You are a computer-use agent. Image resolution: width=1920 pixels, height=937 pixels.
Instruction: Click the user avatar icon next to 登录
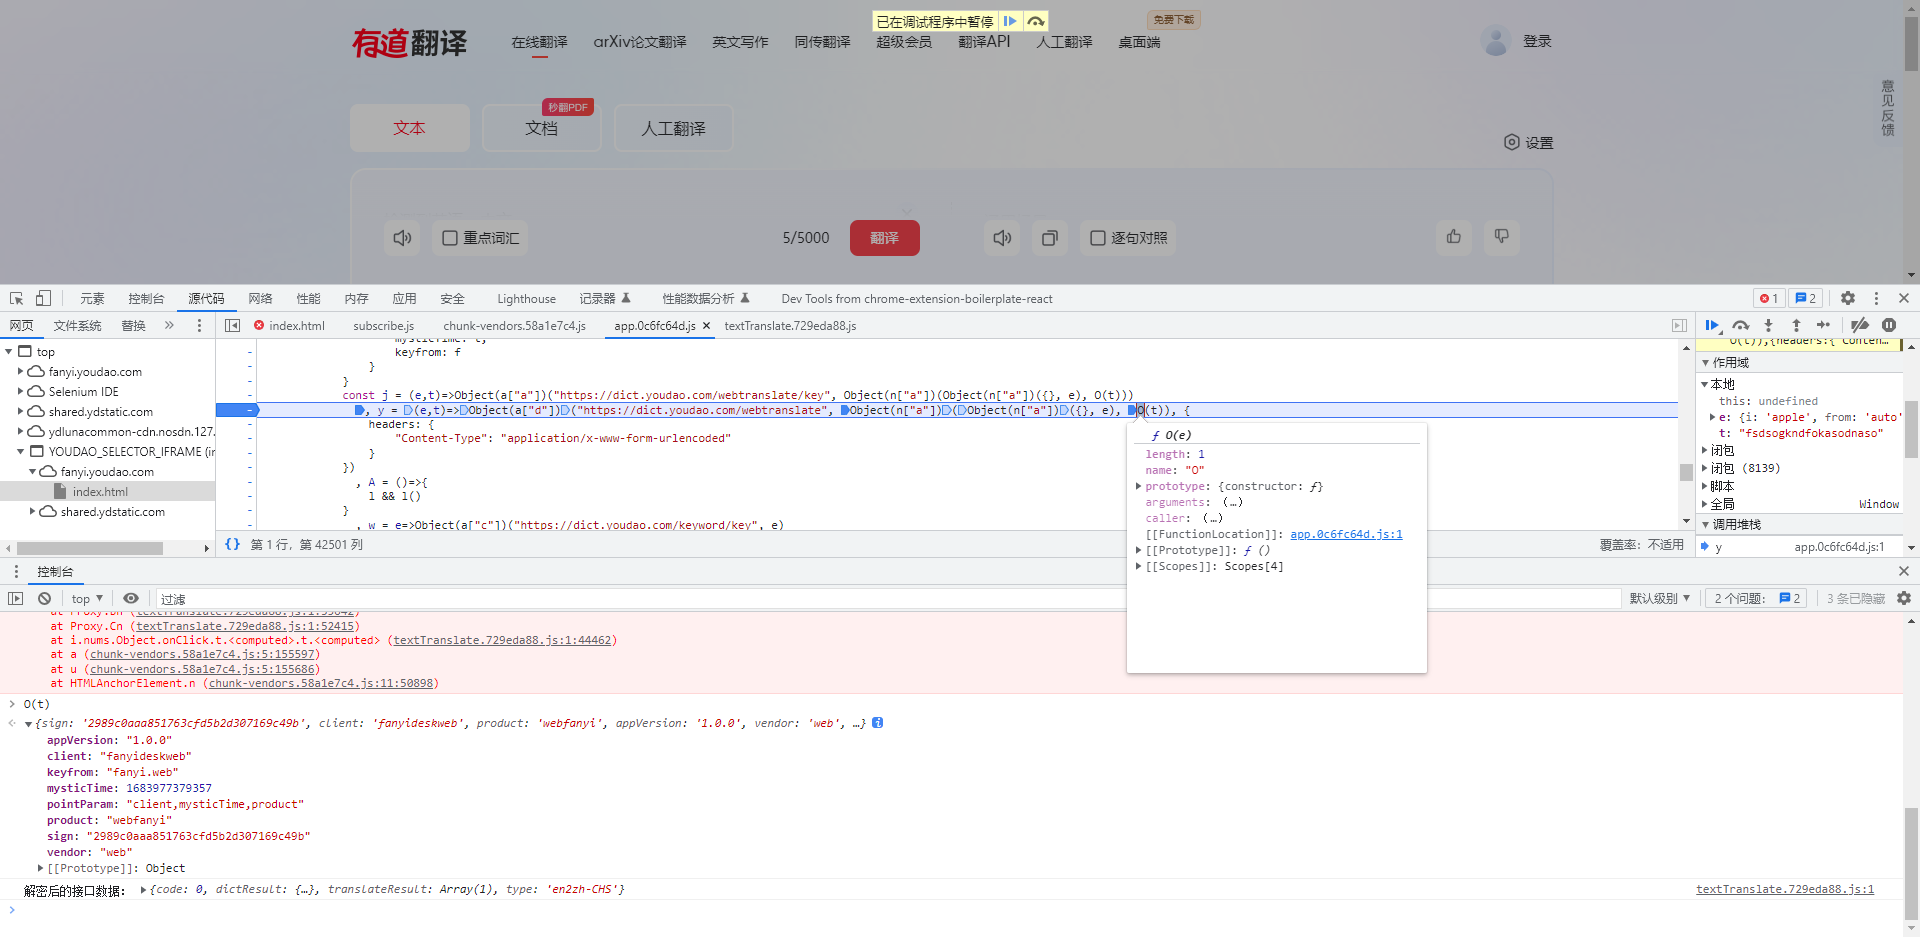pyautogui.click(x=1496, y=41)
